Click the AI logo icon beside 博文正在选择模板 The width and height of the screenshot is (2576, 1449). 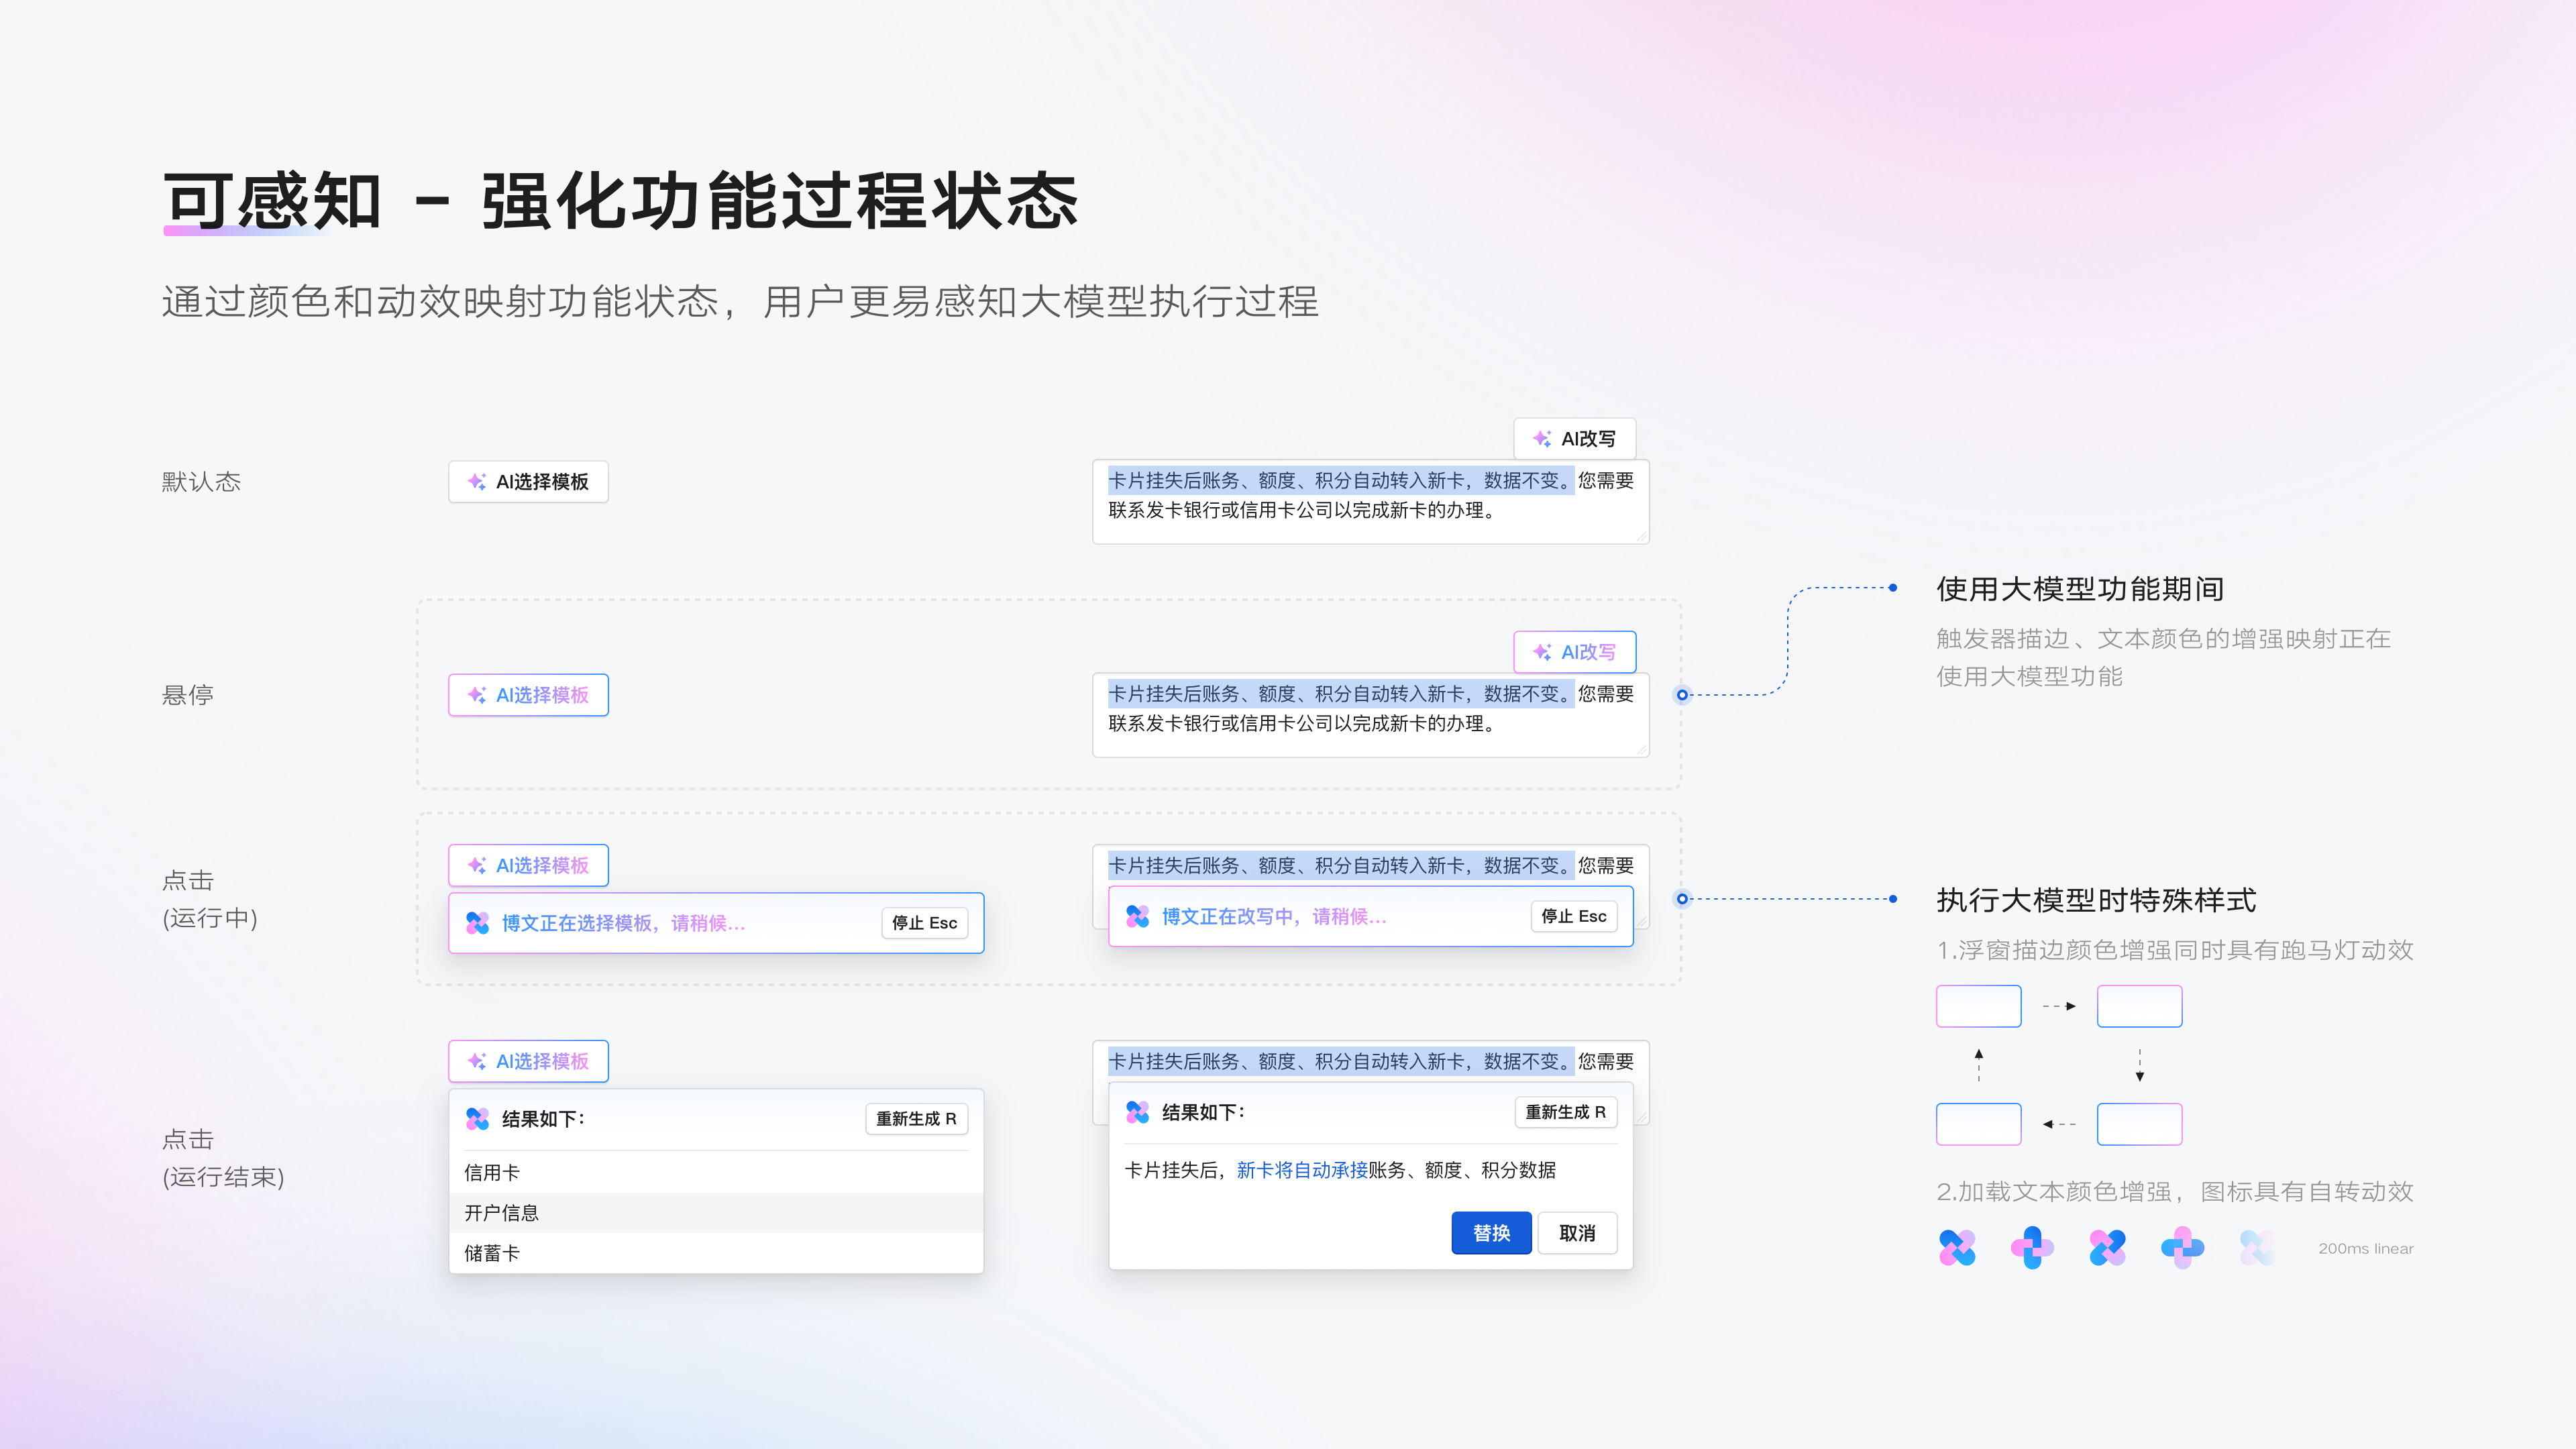[x=478, y=923]
